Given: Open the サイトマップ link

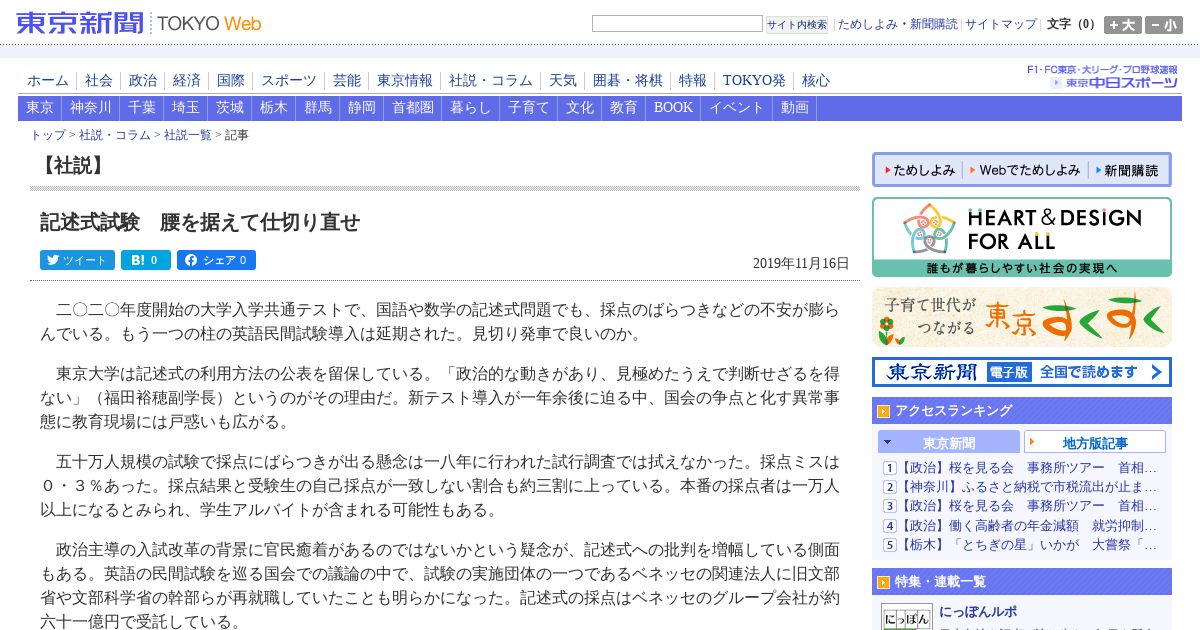Looking at the screenshot, I should point(1001,24).
